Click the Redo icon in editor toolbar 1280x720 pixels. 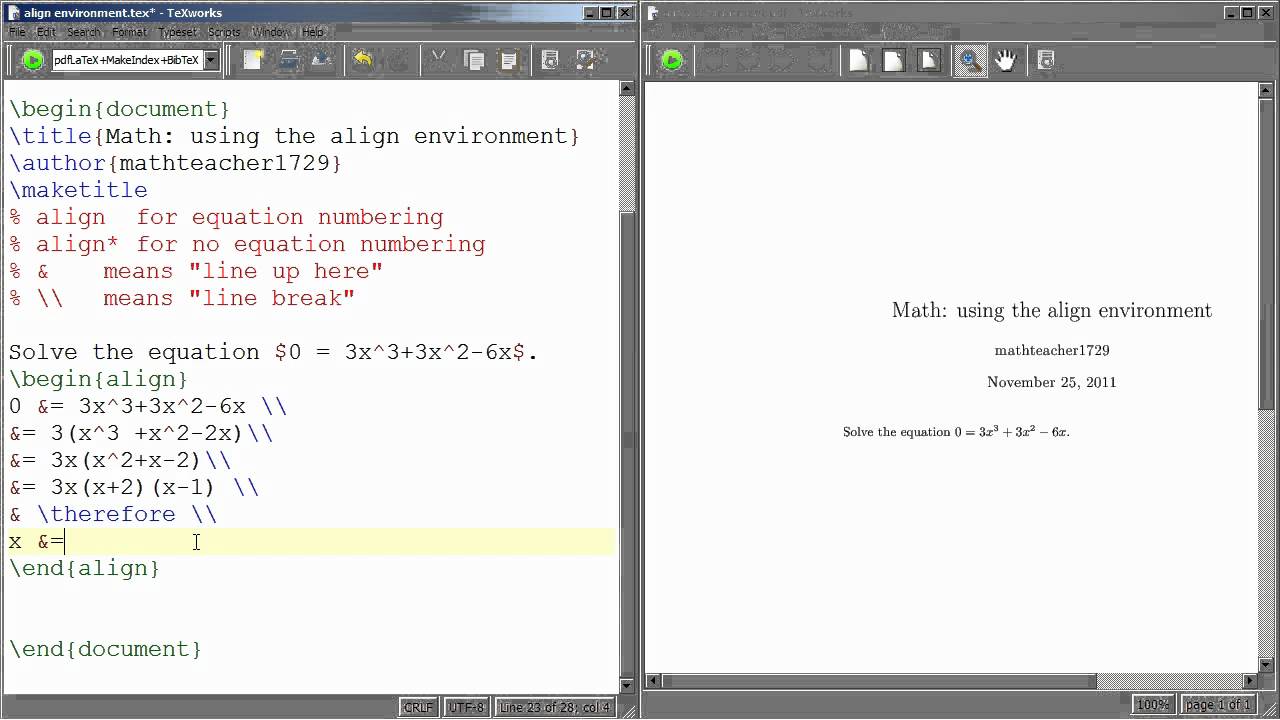pyautogui.click(x=398, y=60)
